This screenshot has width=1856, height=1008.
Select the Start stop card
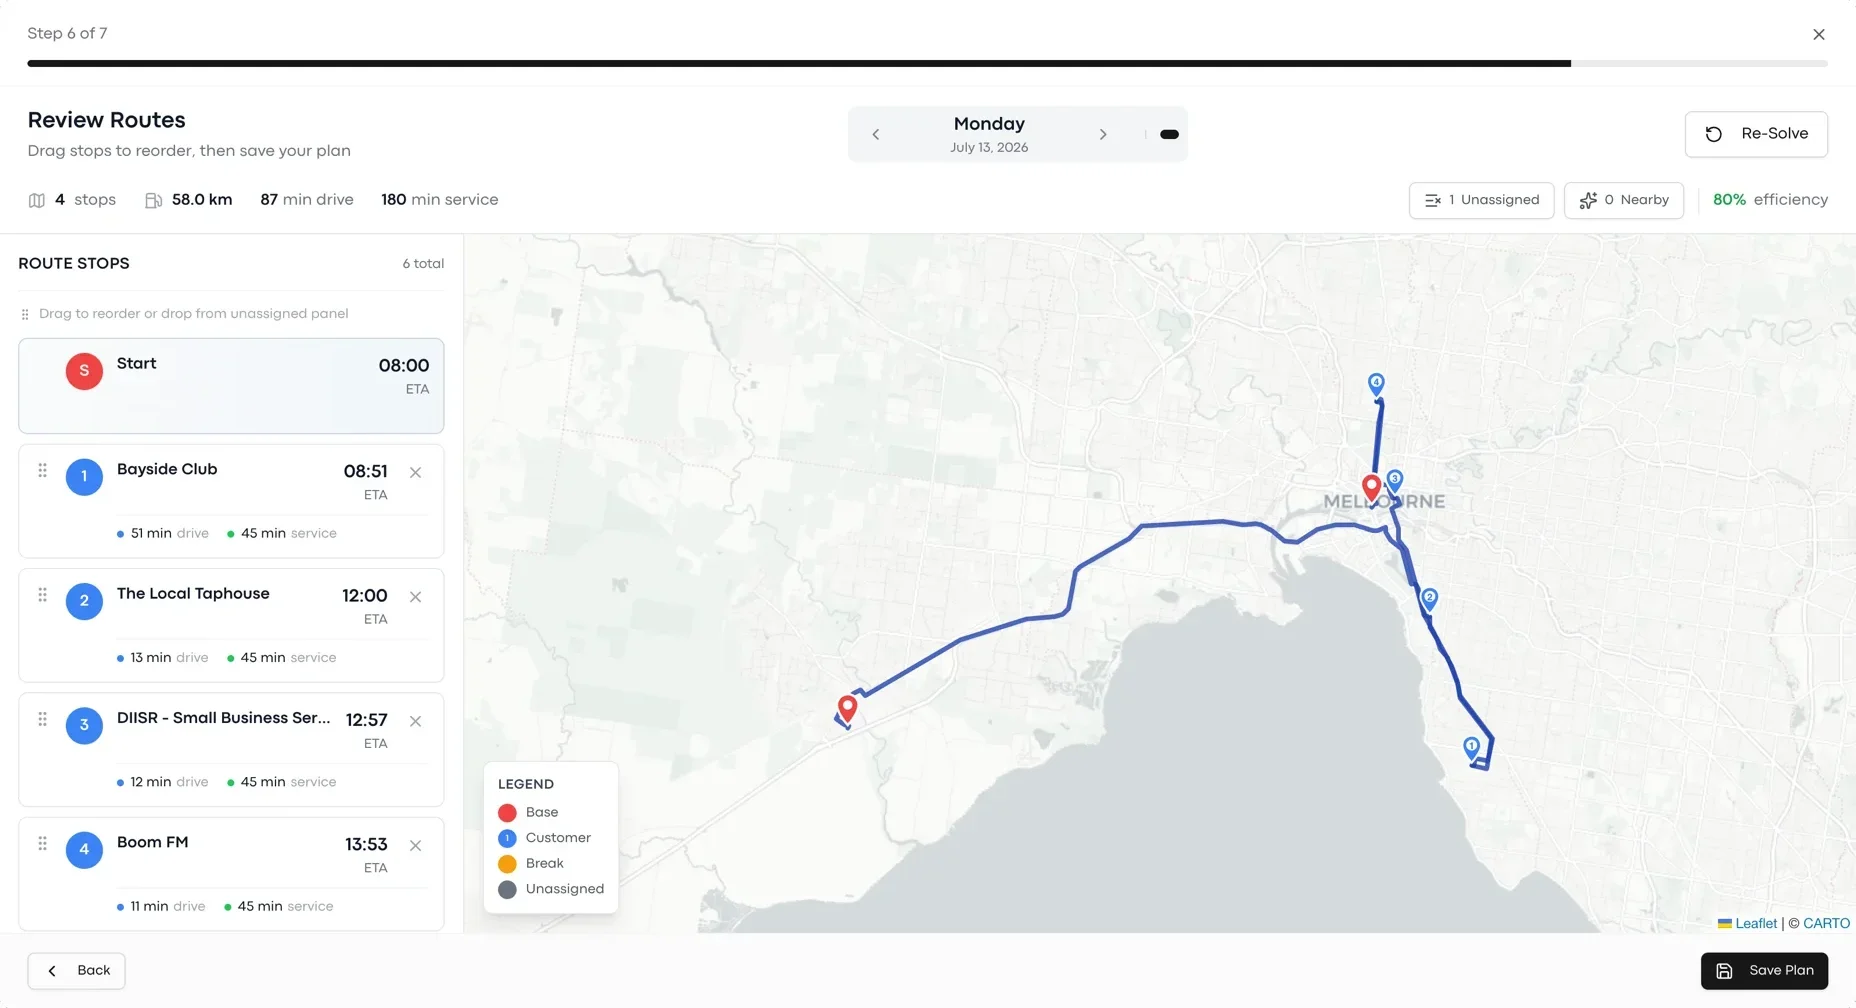[231, 386]
